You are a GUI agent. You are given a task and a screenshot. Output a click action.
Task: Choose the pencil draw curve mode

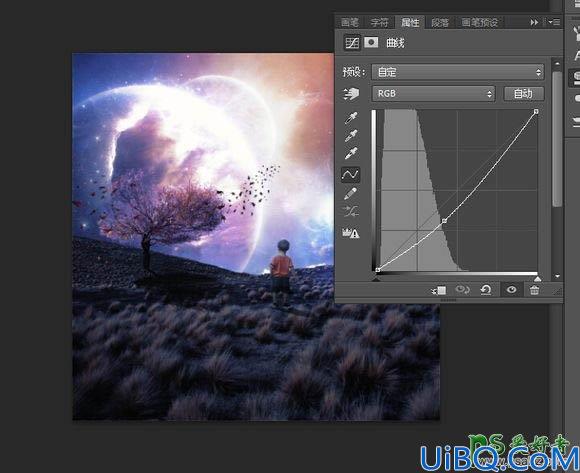[350, 194]
